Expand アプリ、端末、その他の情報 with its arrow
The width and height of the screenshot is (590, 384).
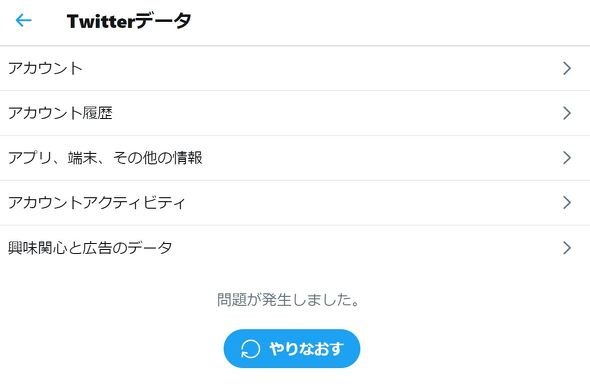[567, 158]
